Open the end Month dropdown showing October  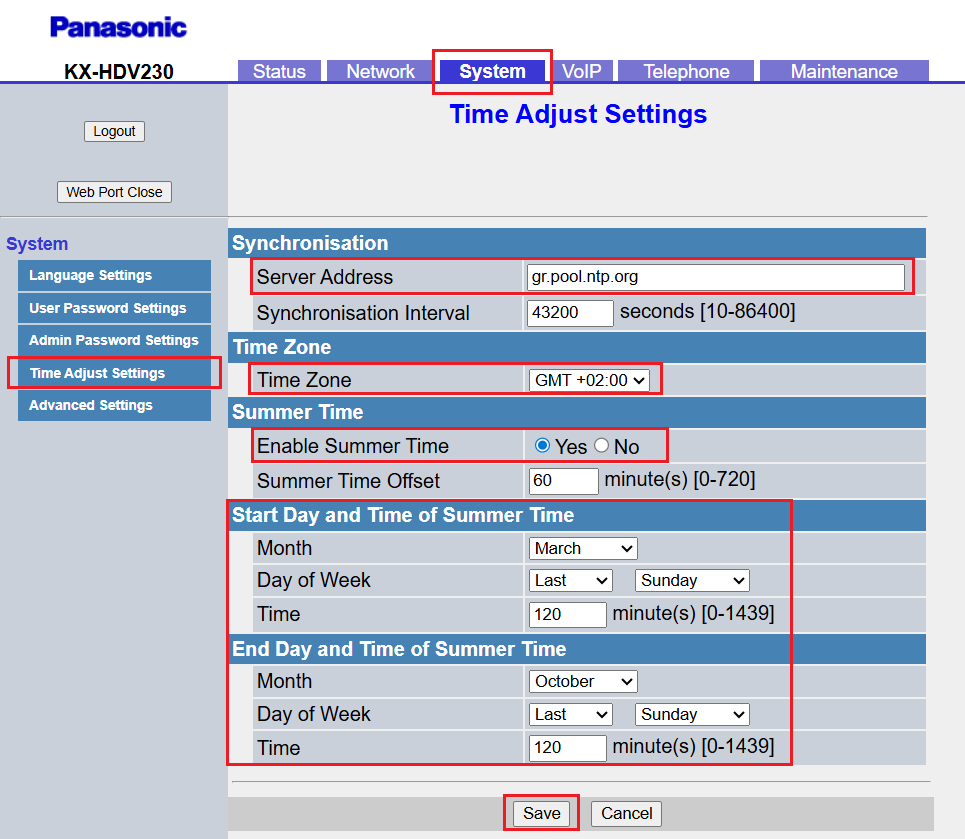(x=583, y=681)
